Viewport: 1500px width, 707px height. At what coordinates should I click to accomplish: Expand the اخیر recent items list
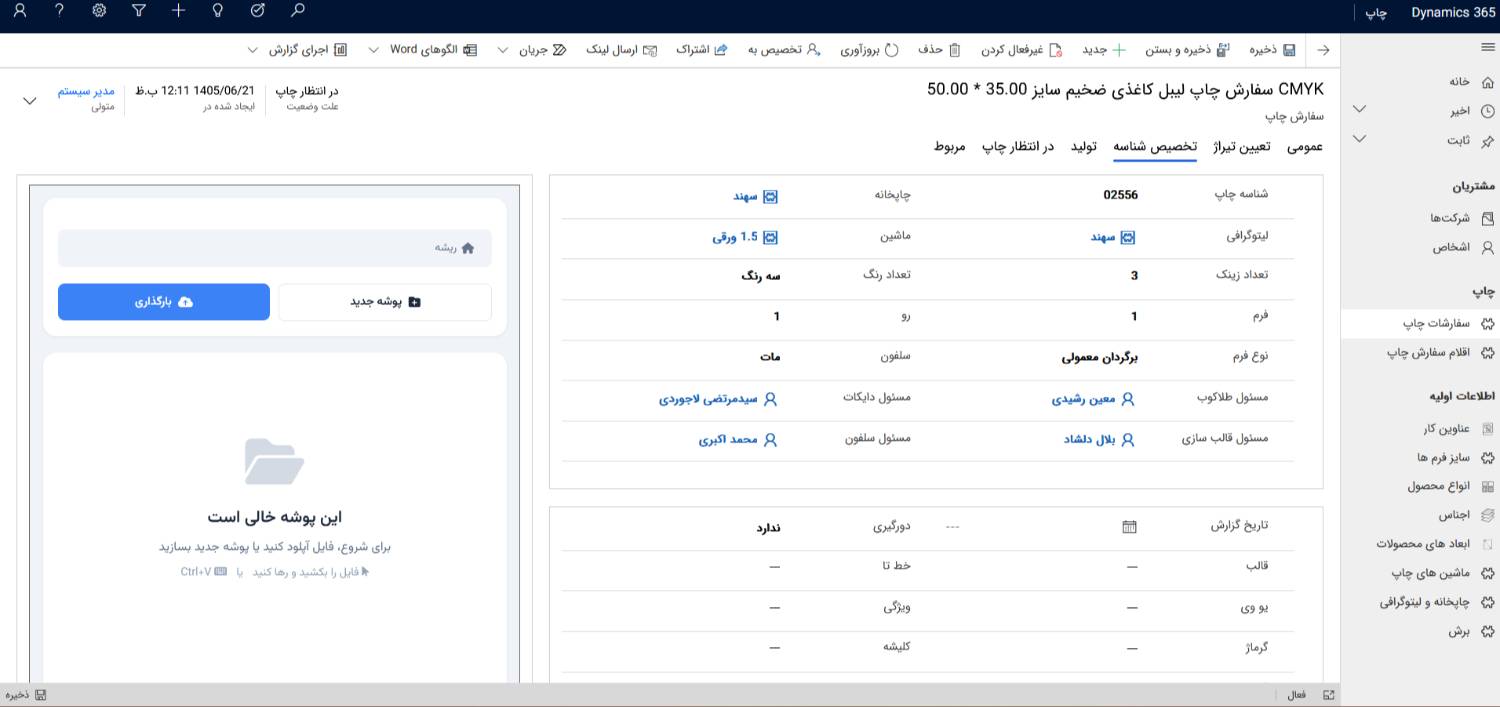(x=1359, y=110)
